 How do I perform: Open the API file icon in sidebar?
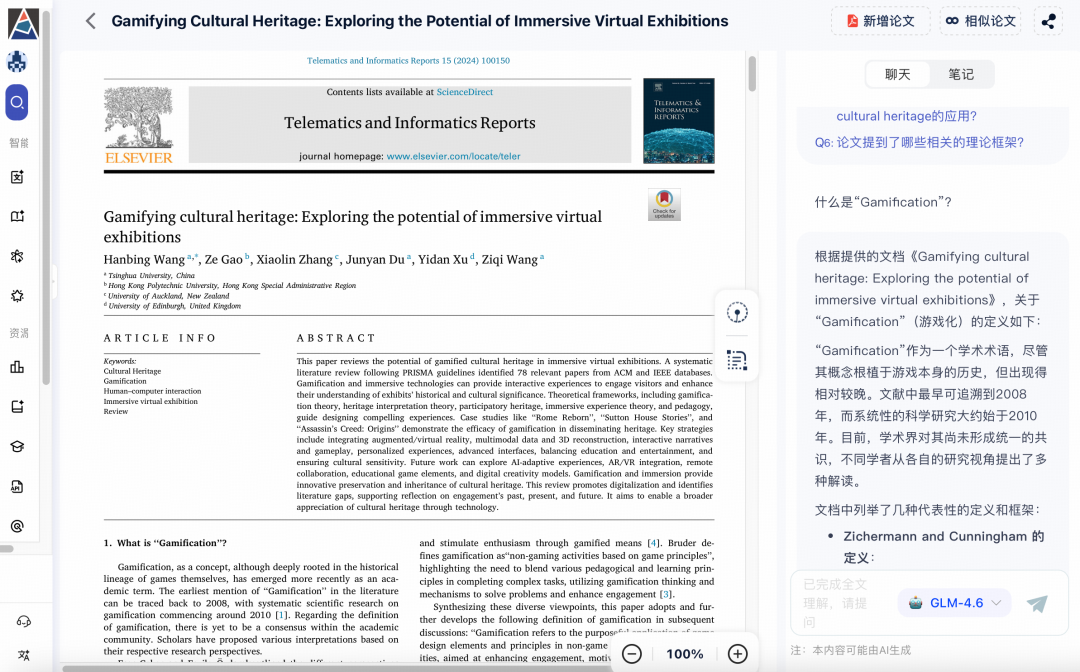point(17,487)
